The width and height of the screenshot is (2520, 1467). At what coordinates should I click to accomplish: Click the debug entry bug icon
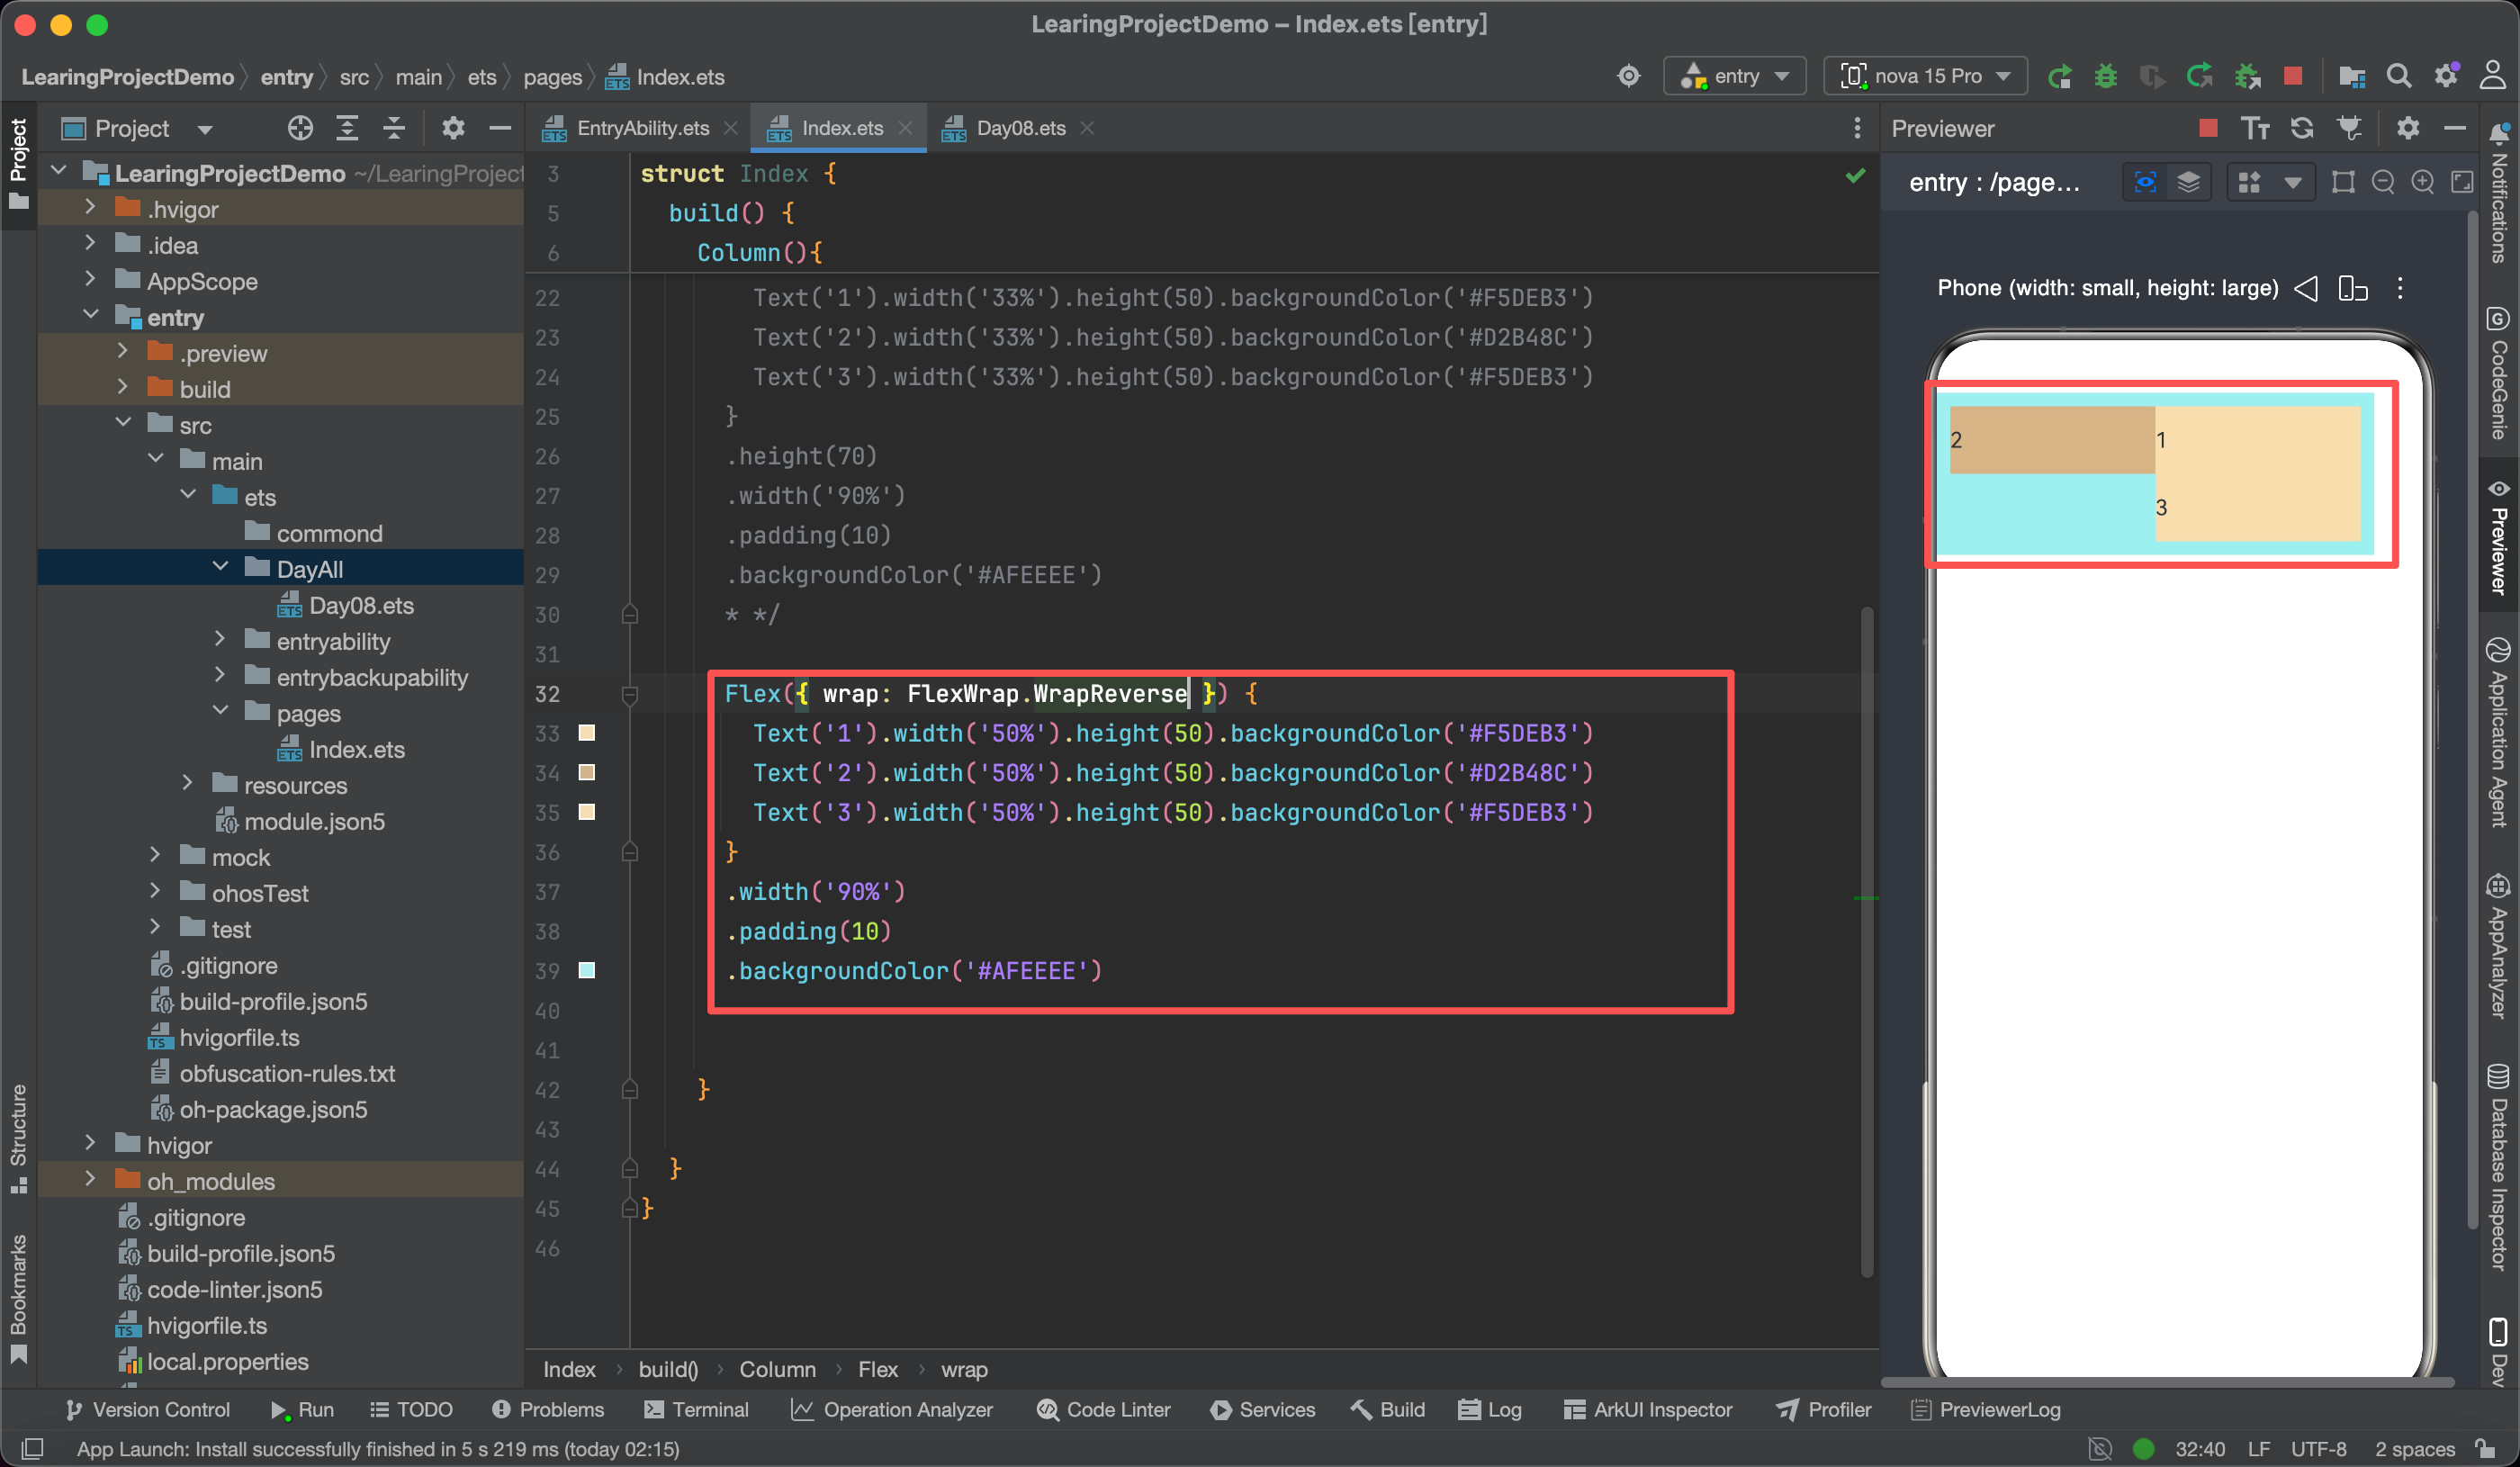click(x=2106, y=76)
